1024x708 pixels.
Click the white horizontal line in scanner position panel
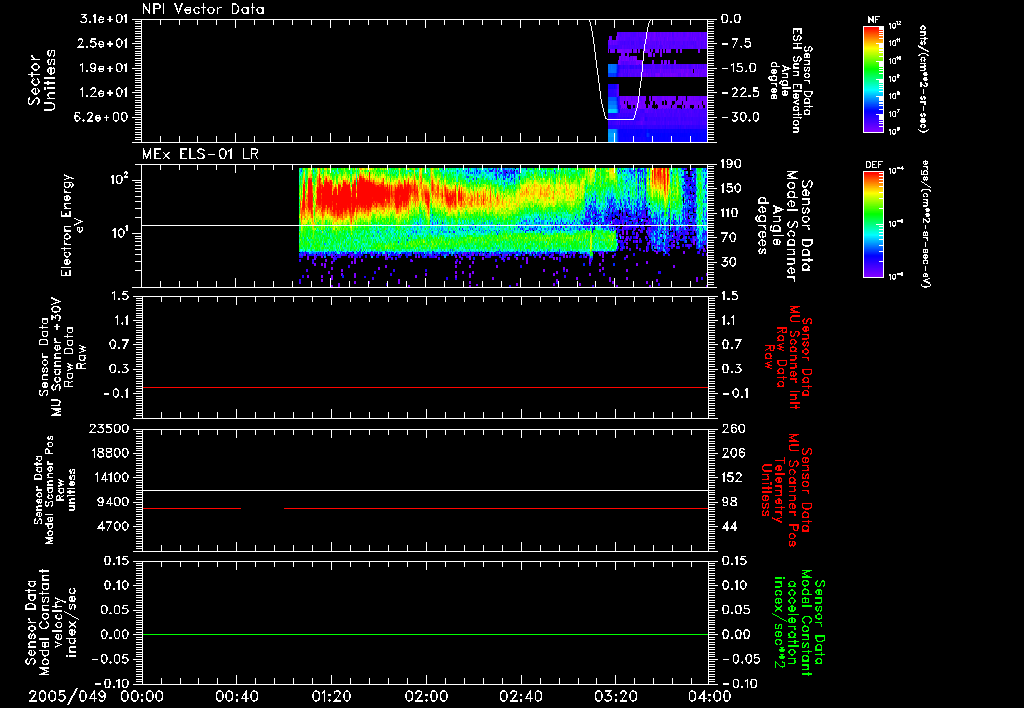pos(424,491)
